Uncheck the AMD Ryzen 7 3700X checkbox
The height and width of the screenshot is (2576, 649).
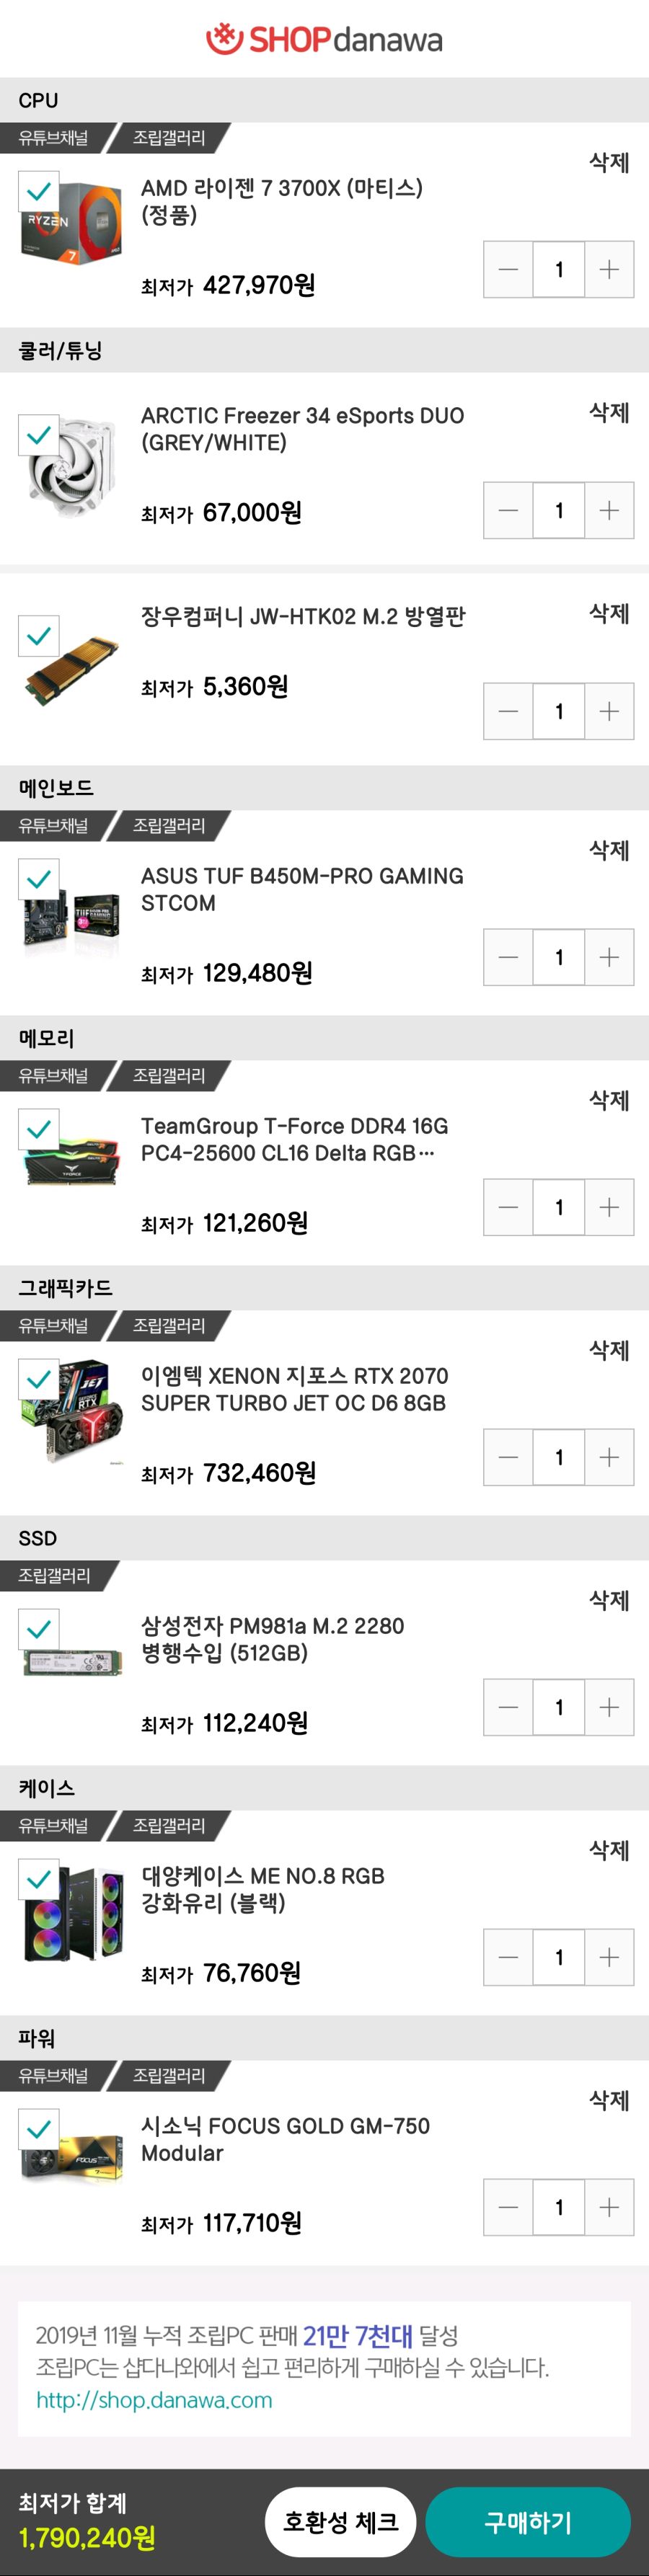pyautogui.click(x=39, y=191)
